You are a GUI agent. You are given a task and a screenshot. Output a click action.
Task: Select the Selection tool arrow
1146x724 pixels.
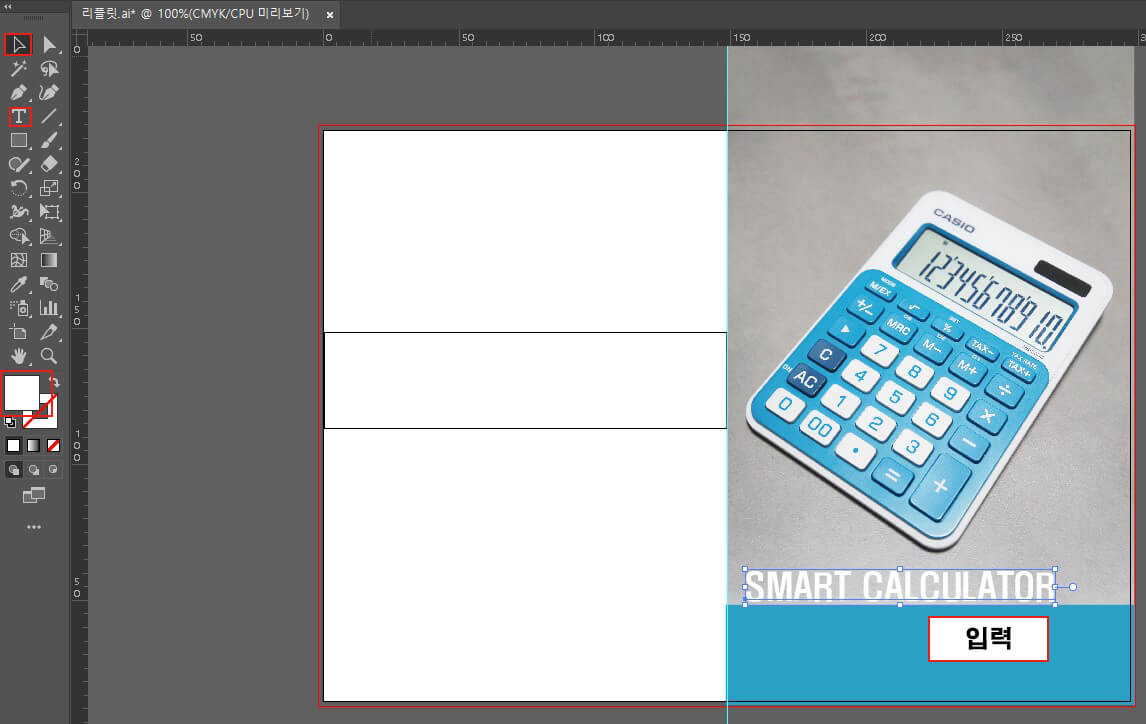pyautogui.click(x=18, y=45)
